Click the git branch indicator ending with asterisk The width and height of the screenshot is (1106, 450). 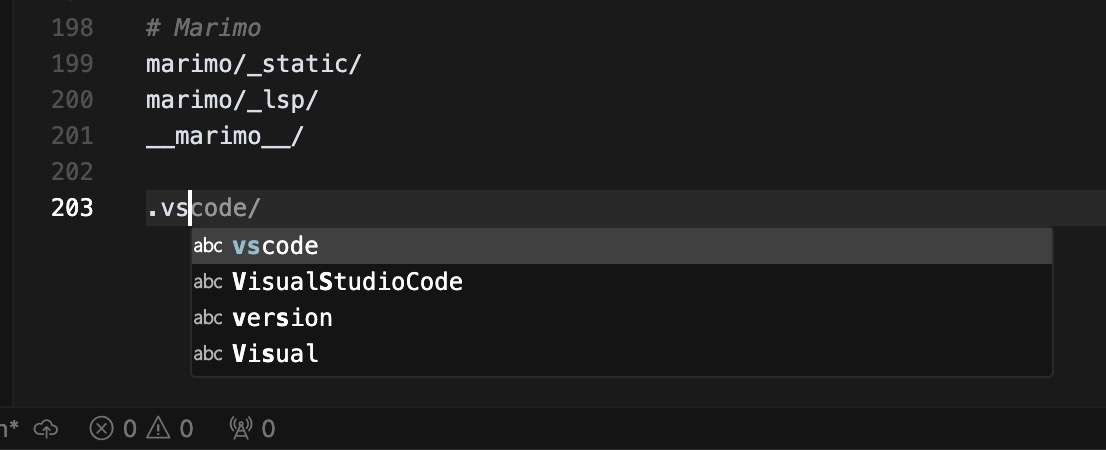[x=9, y=428]
